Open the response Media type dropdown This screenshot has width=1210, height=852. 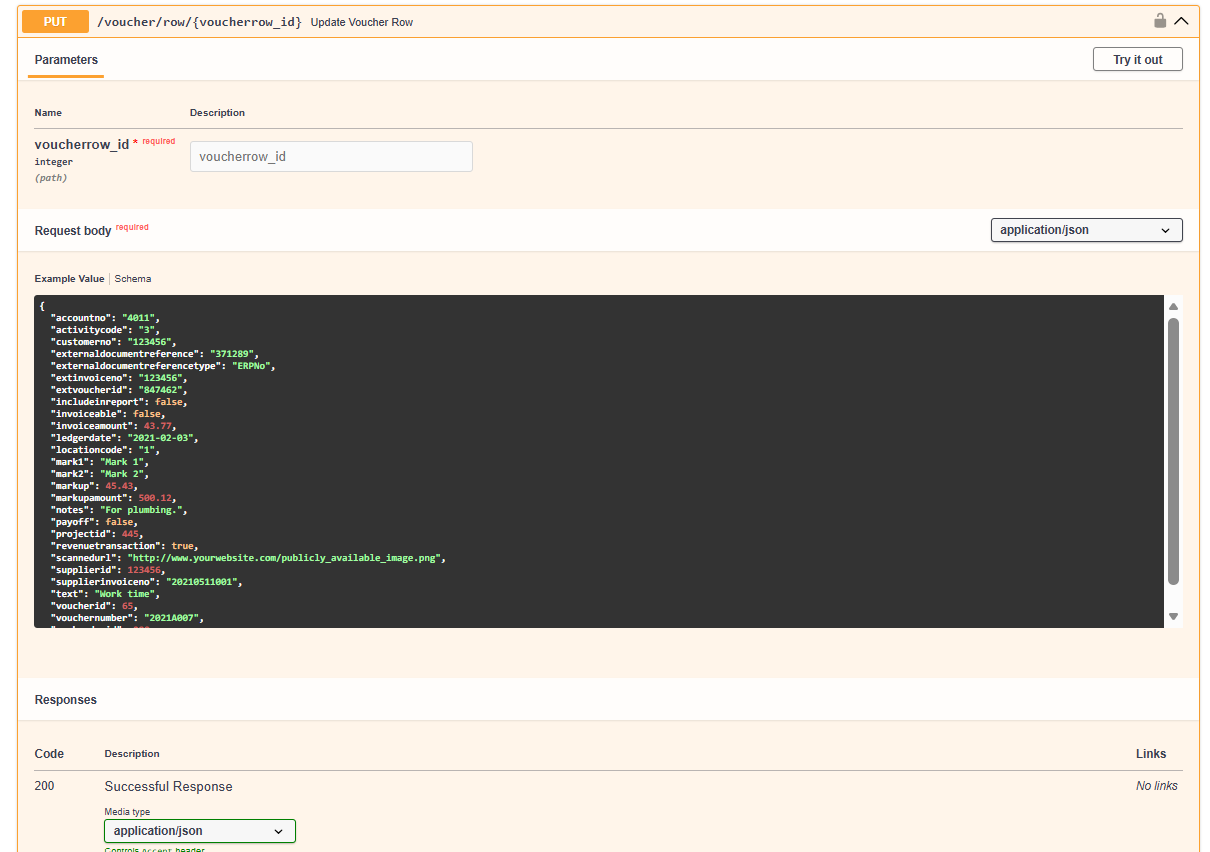(200, 831)
